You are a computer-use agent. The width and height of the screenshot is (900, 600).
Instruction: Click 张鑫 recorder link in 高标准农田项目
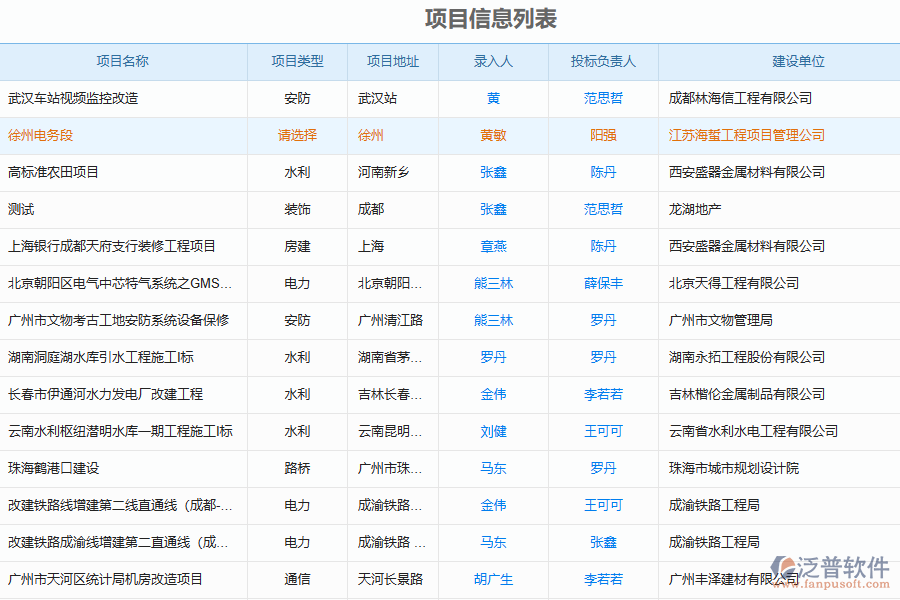(x=492, y=172)
